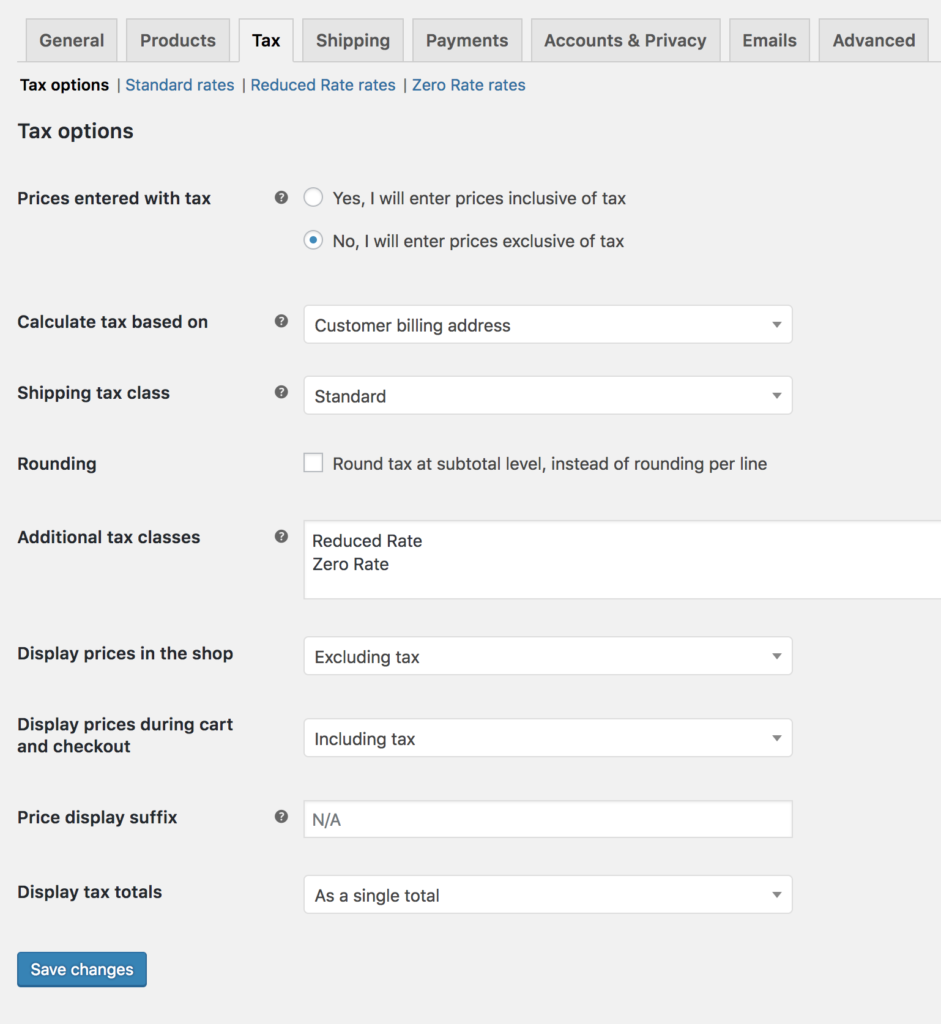The width and height of the screenshot is (941, 1024).
Task: Click help icon next to Calculate tax based on
Action: pyautogui.click(x=281, y=322)
